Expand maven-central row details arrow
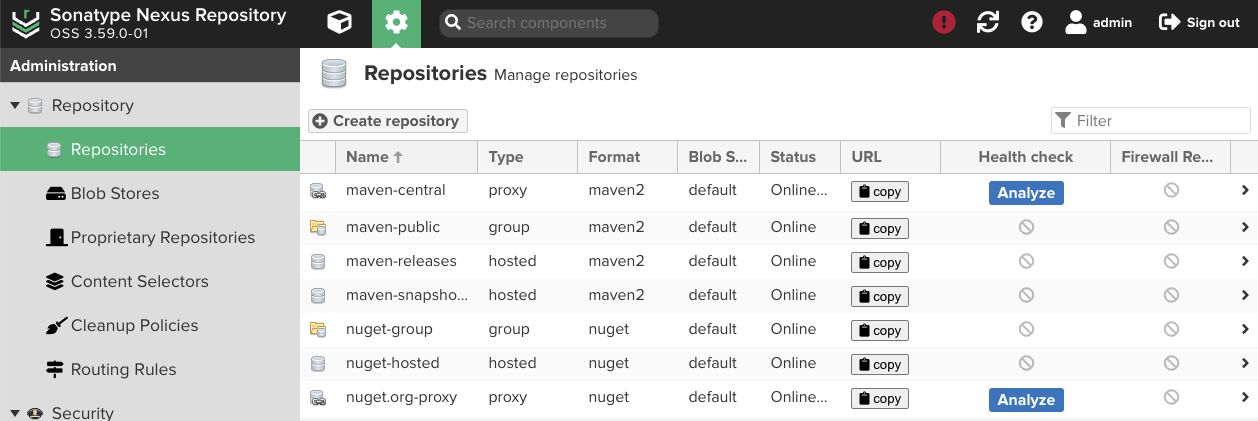Viewport: 1258px width, 421px height. point(1245,191)
